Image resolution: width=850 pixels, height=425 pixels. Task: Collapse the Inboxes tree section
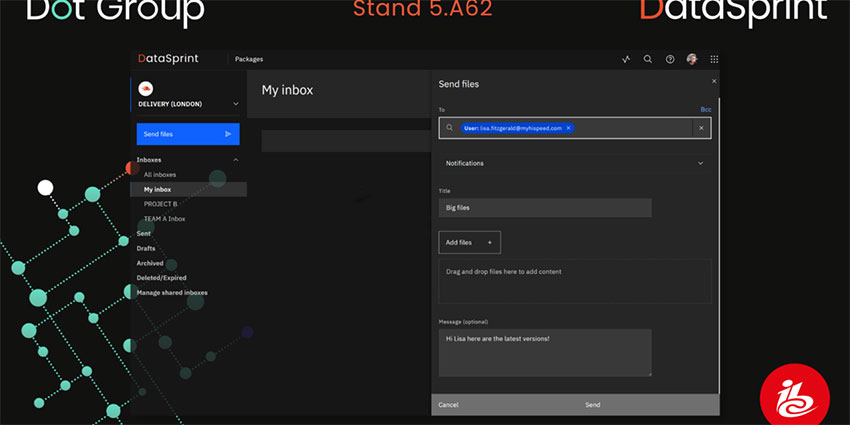(x=236, y=160)
